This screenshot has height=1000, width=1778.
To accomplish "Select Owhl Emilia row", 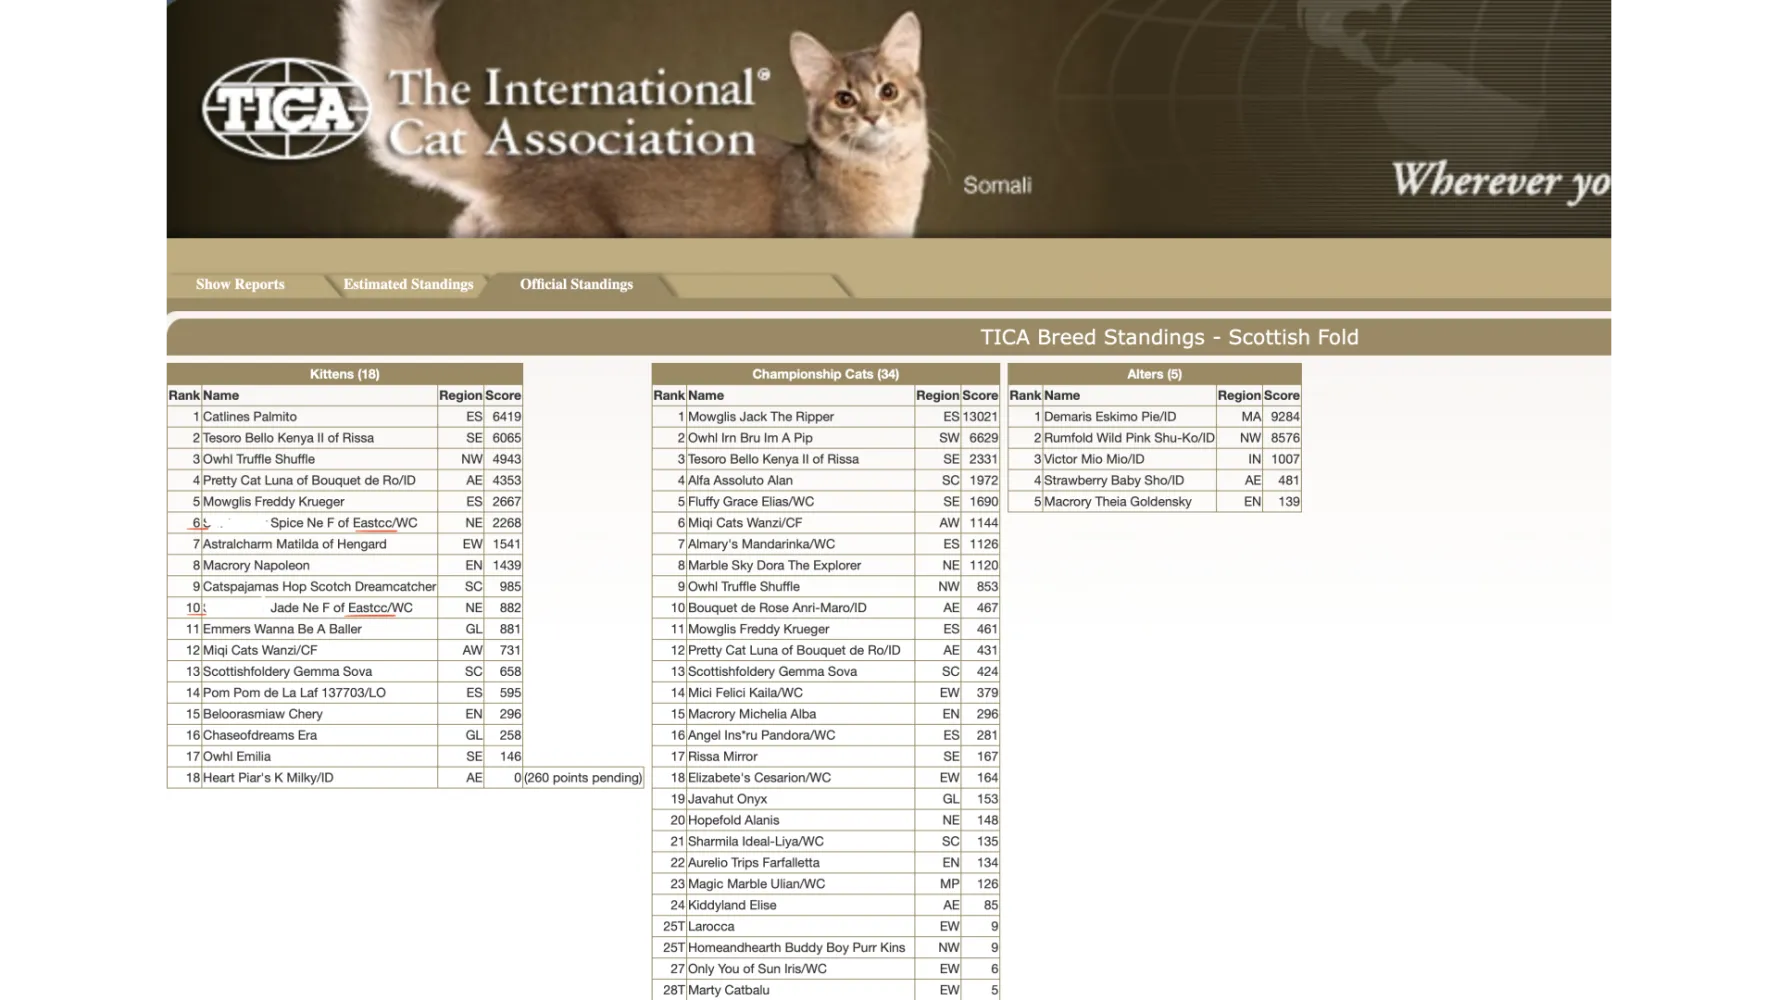I will pyautogui.click(x=345, y=757).
